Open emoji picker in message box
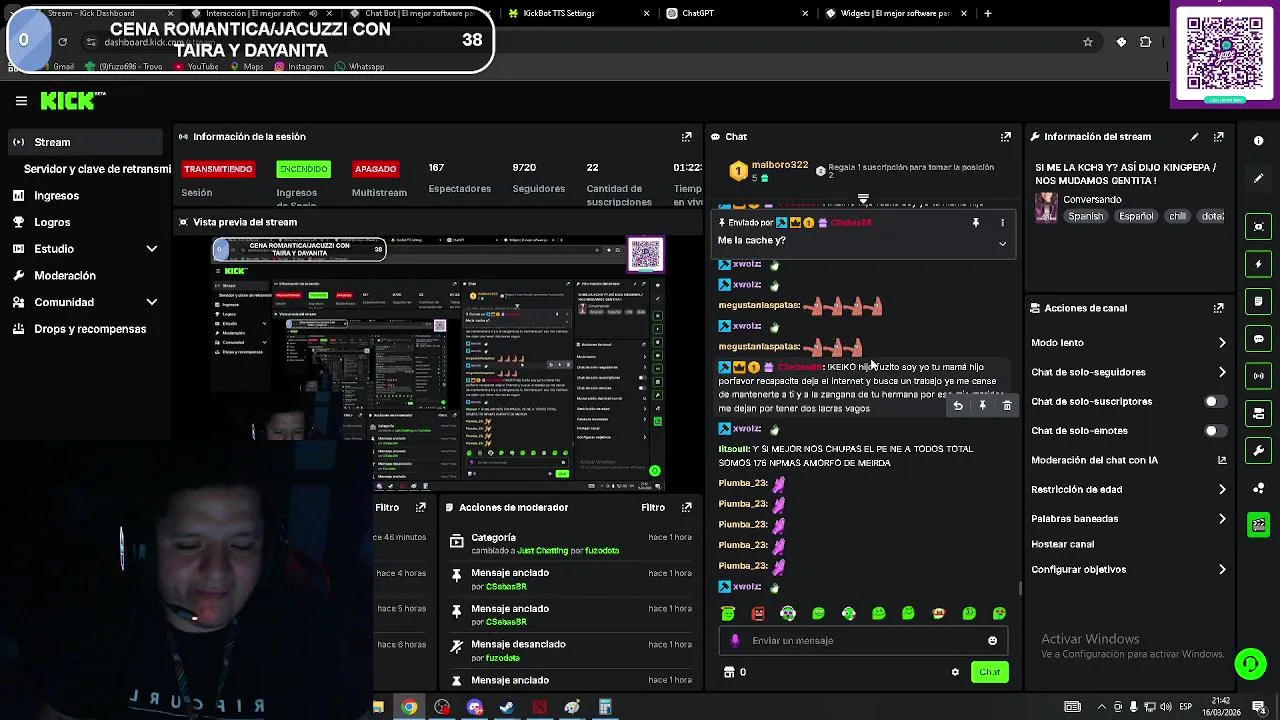Image resolution: width=1280 pixels, height=720 pixels. click(992, 641)
